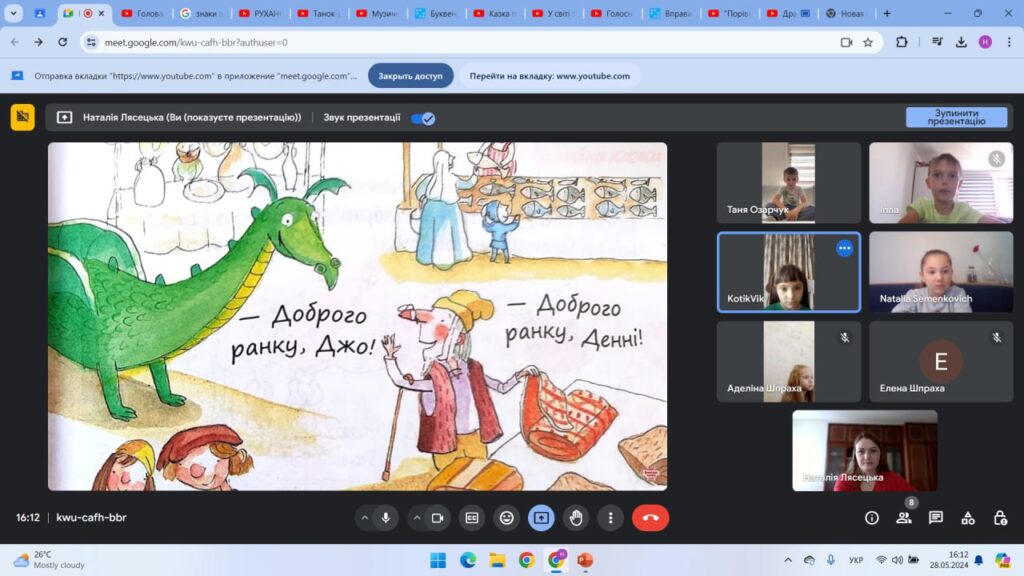Viewport: 1024px width, 576px height.
Task: Select Natalia Semenkovich video tile
Action: tap(941, 272)
